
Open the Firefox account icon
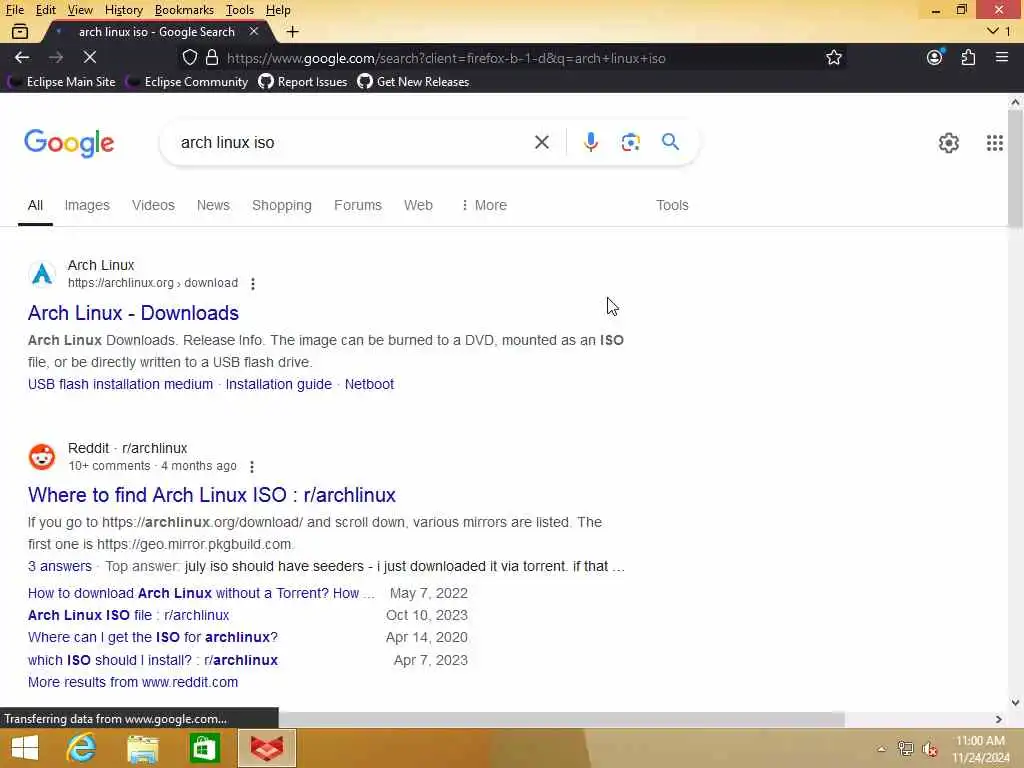pos(935,57)
